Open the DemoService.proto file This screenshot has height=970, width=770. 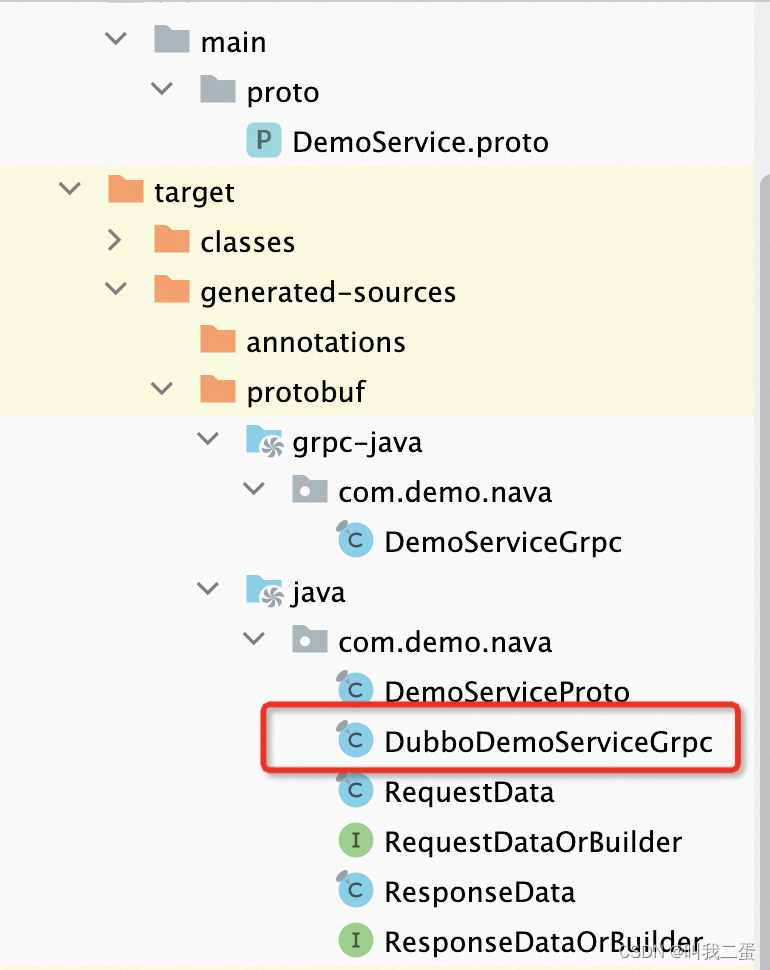click(420, 141)
